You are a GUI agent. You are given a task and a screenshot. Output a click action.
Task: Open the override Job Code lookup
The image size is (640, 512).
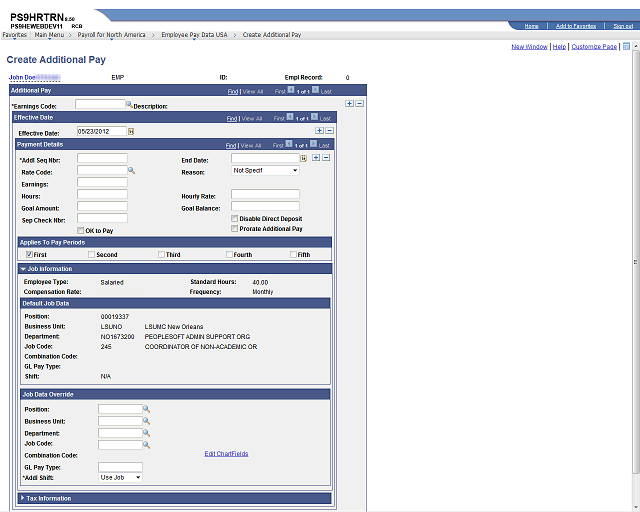tap(147, 445)
